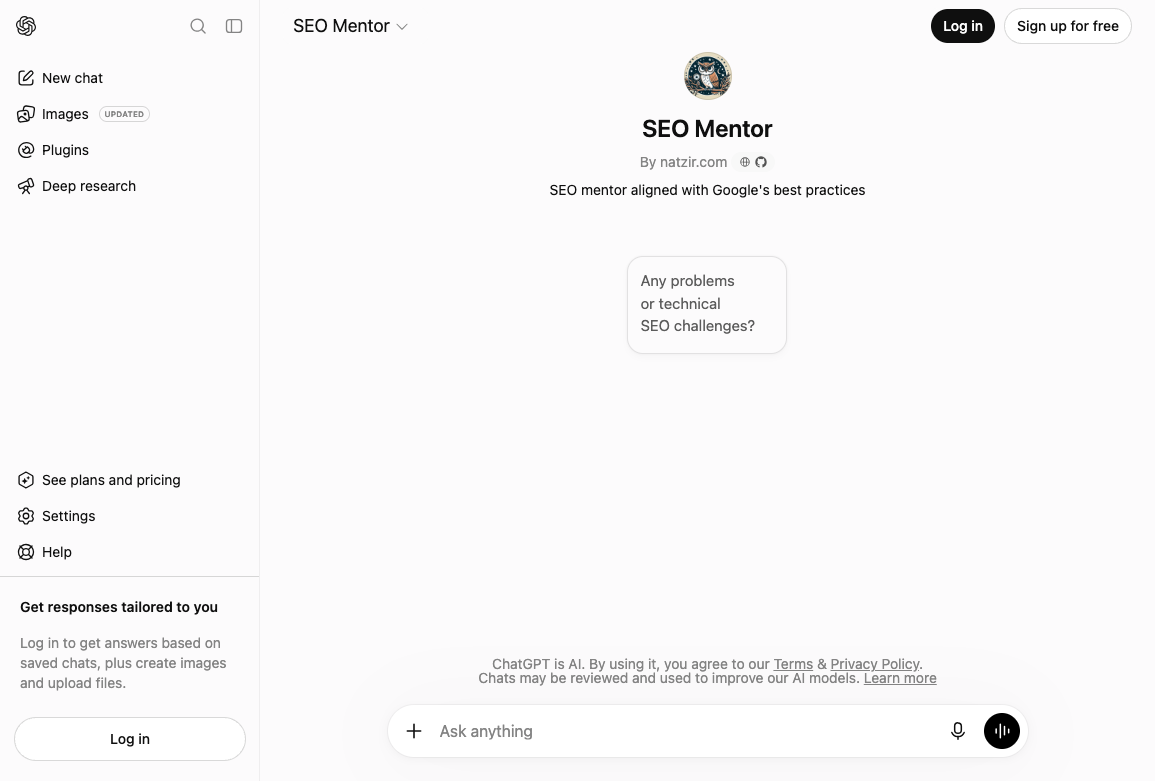
Task: Open the Privacy Policy link
Action: click(x=874, y=664)
